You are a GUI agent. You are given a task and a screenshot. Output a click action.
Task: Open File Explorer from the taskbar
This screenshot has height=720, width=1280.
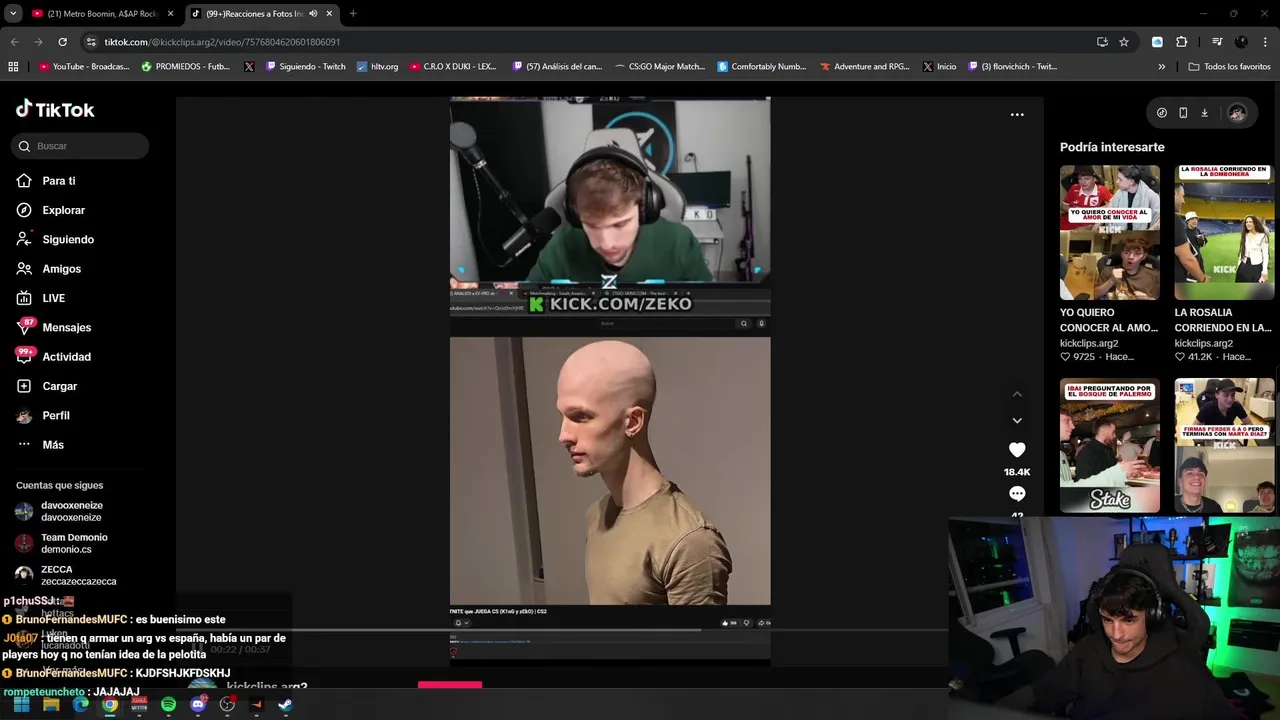(x=51, y=705)
